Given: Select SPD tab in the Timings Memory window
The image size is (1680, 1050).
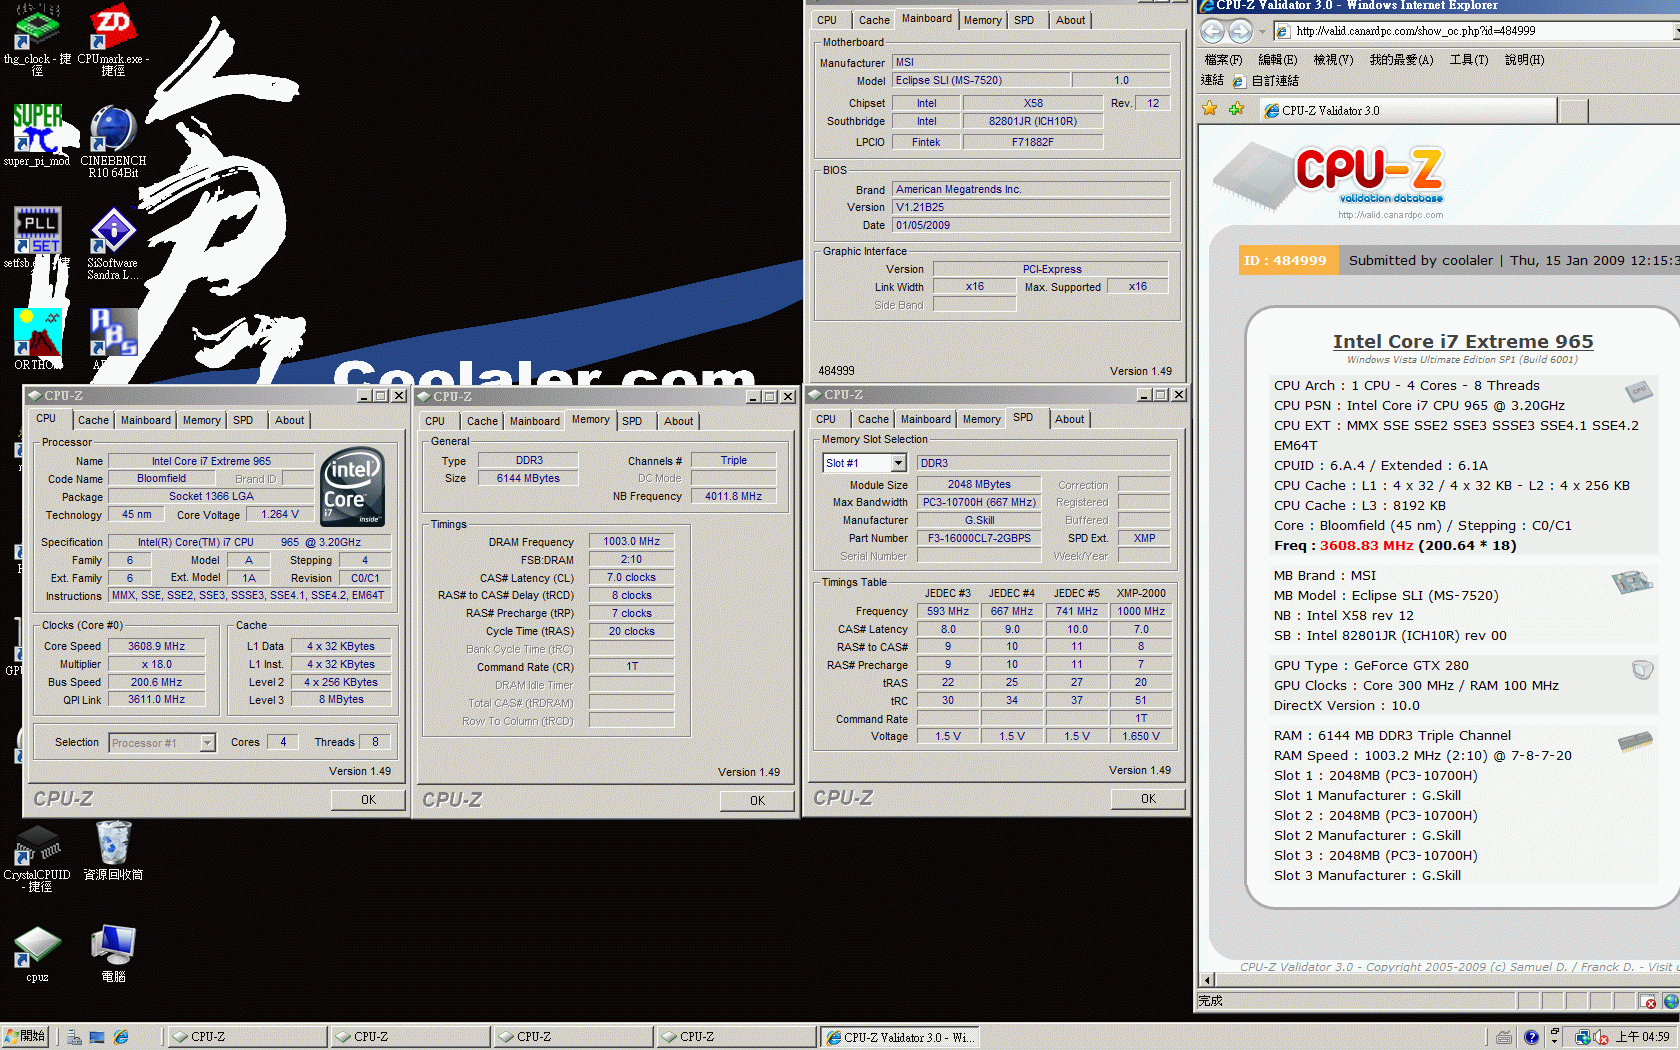Looking at the screenshot, I should (632, 421).
